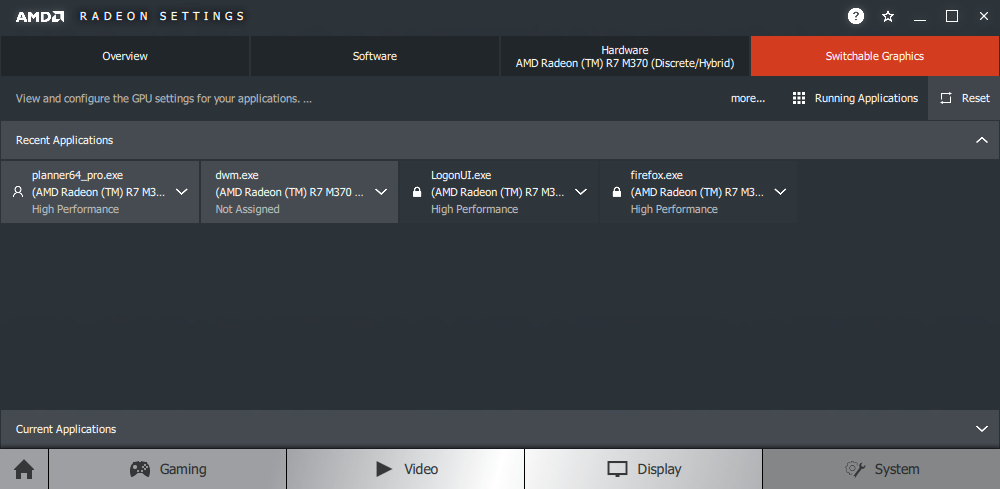Screen dimensions: 1000x489
Task: Open the System section
Action: [x=881, y=469]
